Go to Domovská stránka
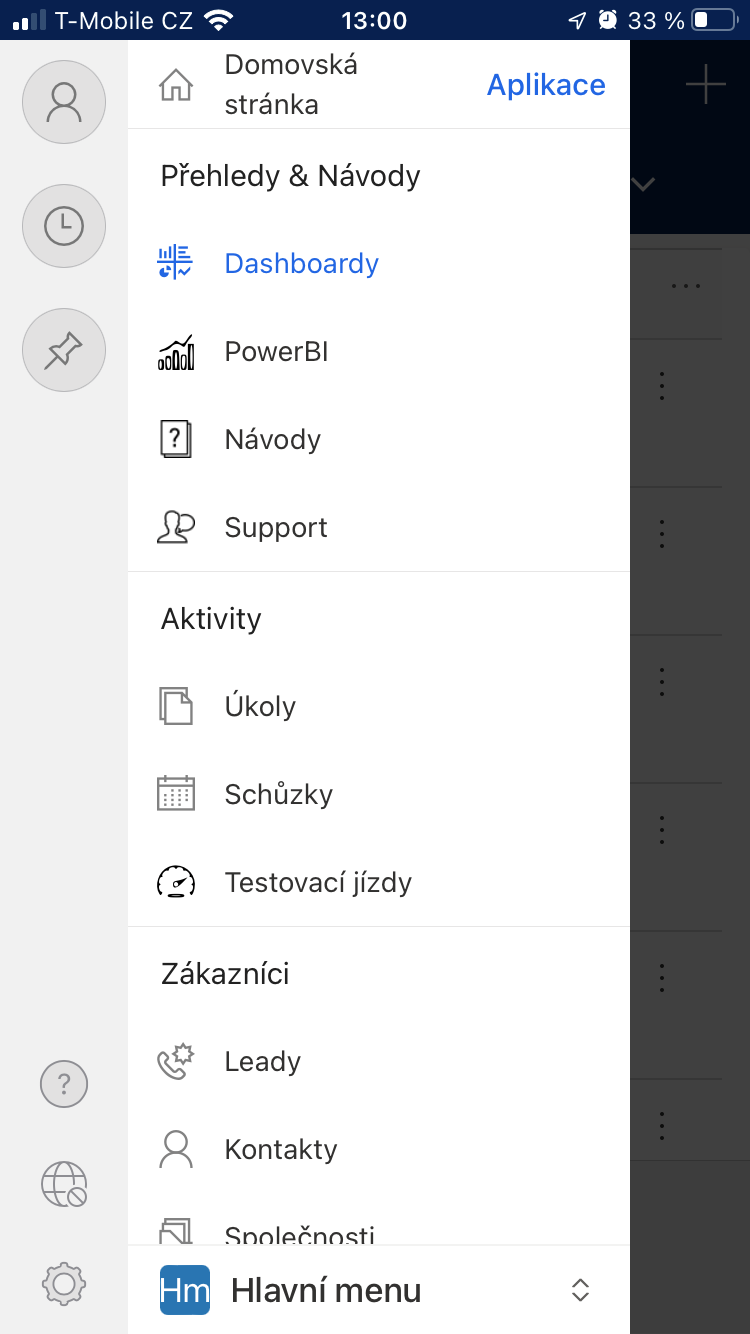Image resolution: width=750 pixels, height=1334 pixels. pyautogui.click(x=291, y=85)
